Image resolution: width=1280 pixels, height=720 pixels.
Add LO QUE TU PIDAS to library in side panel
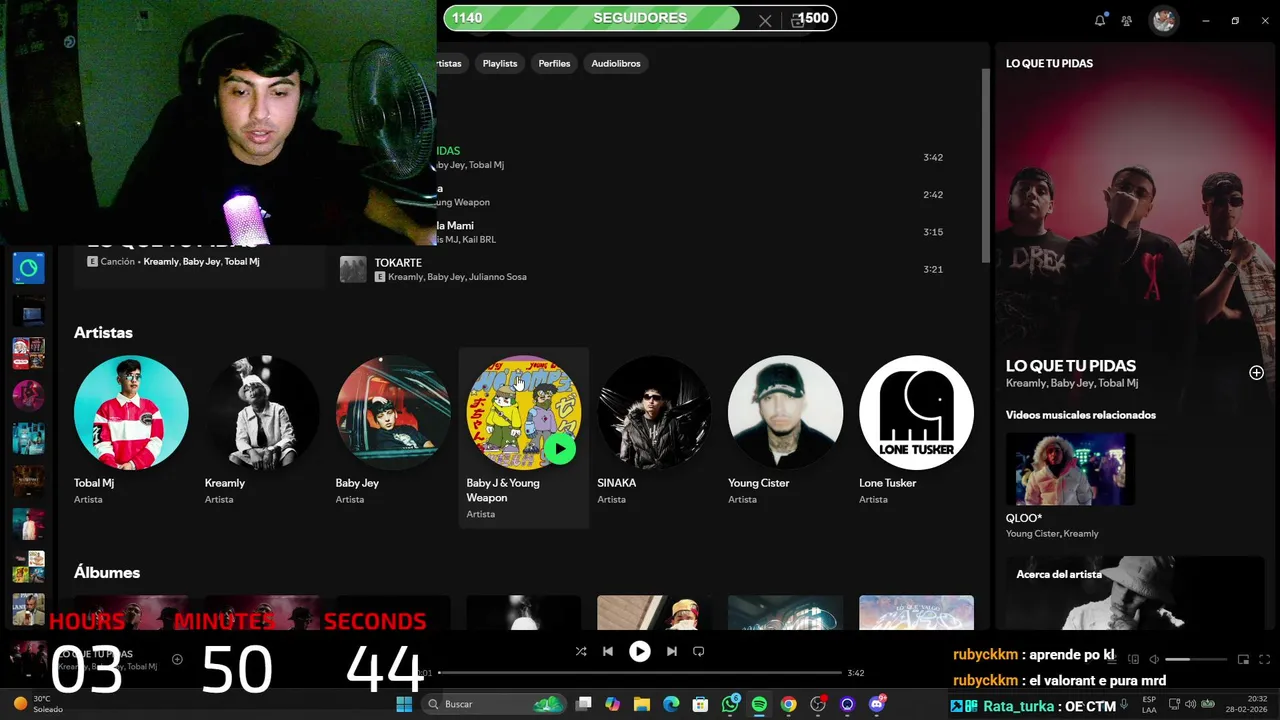tap(1256, 373)
